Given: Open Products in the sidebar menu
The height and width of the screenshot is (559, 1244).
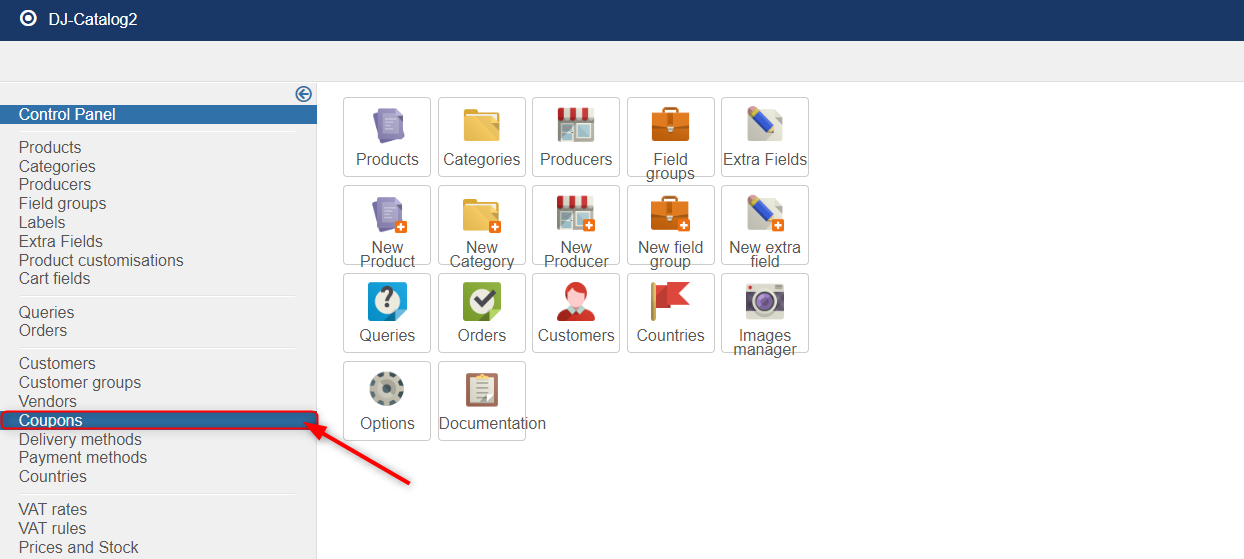Looking at the screenshot, I should coord(50,147).
